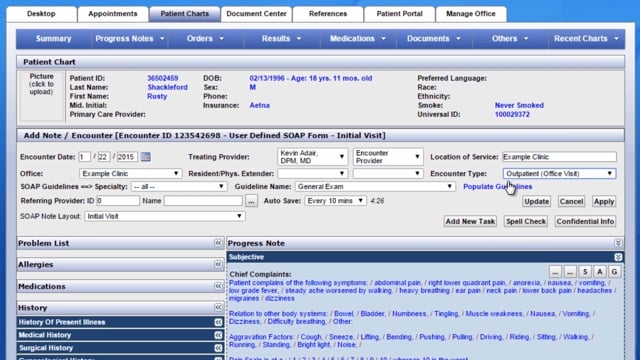640x360 pixels.
Task: Click the Apply button
Action: pyautogui.click(x=604, y=202)
